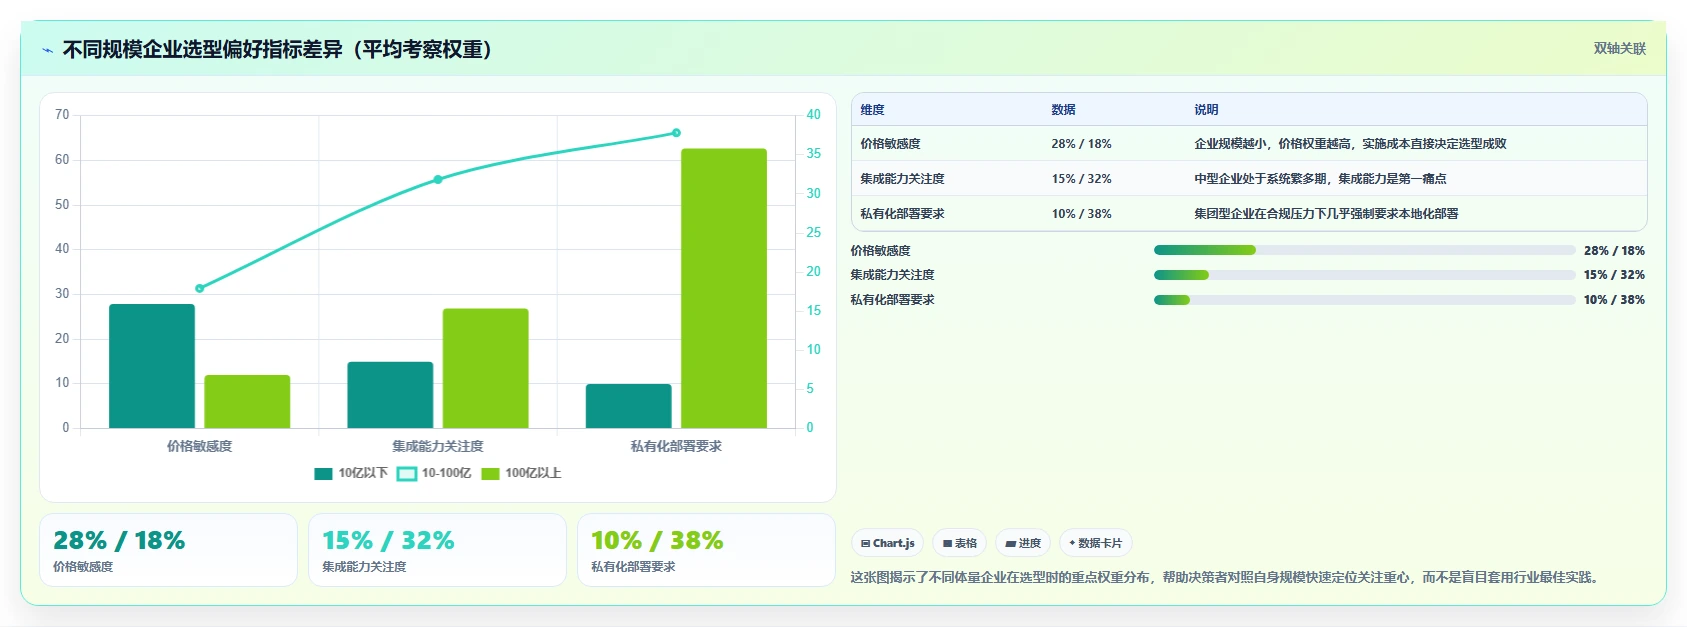Click the 价格敏感度 label left of progress bar
Viewport: 1687px width, 627px height.
tap(880, 251)
